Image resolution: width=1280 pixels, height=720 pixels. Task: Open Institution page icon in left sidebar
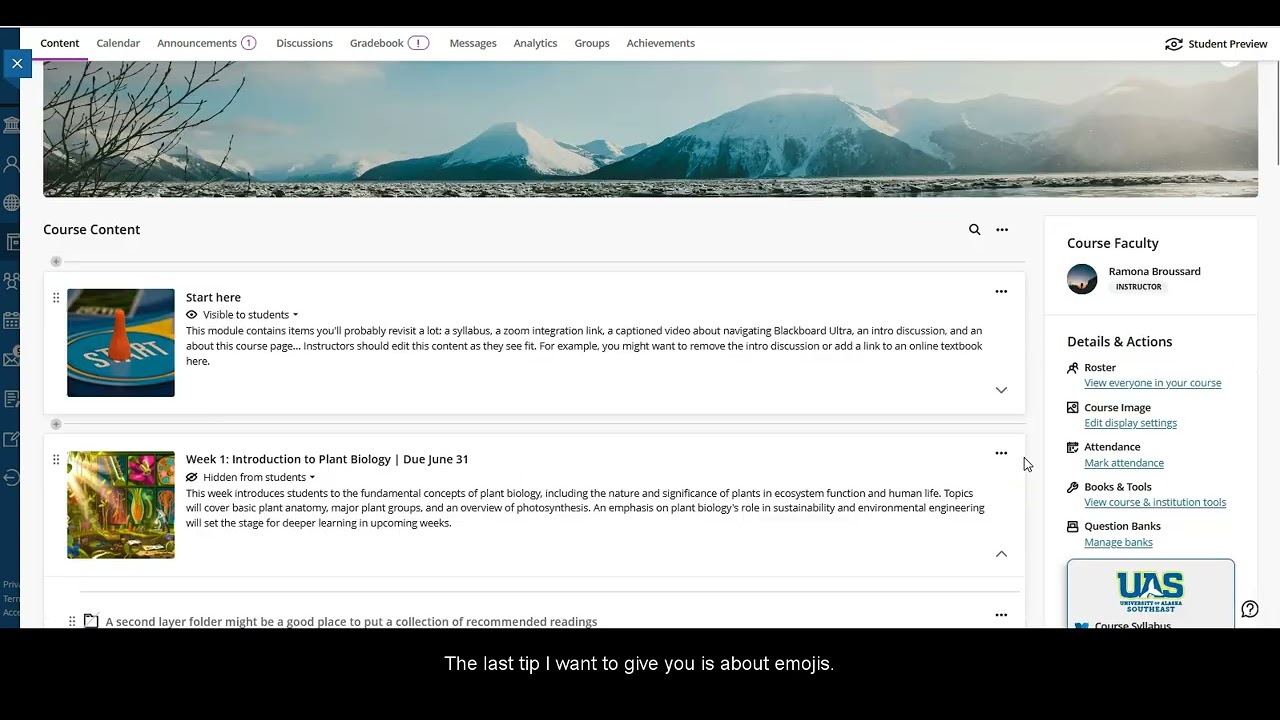(x=11, y=125)
